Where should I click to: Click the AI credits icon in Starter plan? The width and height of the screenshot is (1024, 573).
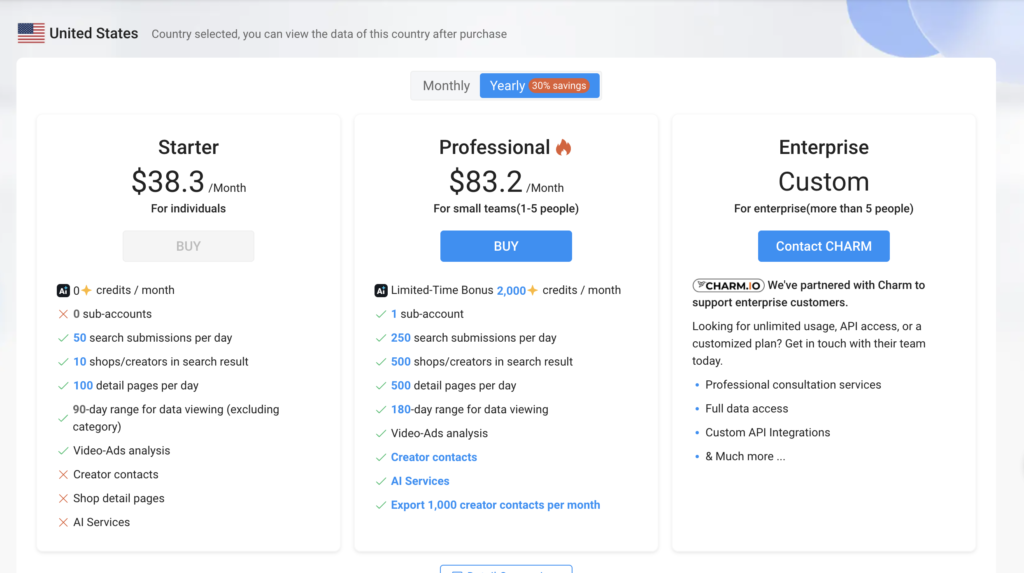[x=63, y=290]
